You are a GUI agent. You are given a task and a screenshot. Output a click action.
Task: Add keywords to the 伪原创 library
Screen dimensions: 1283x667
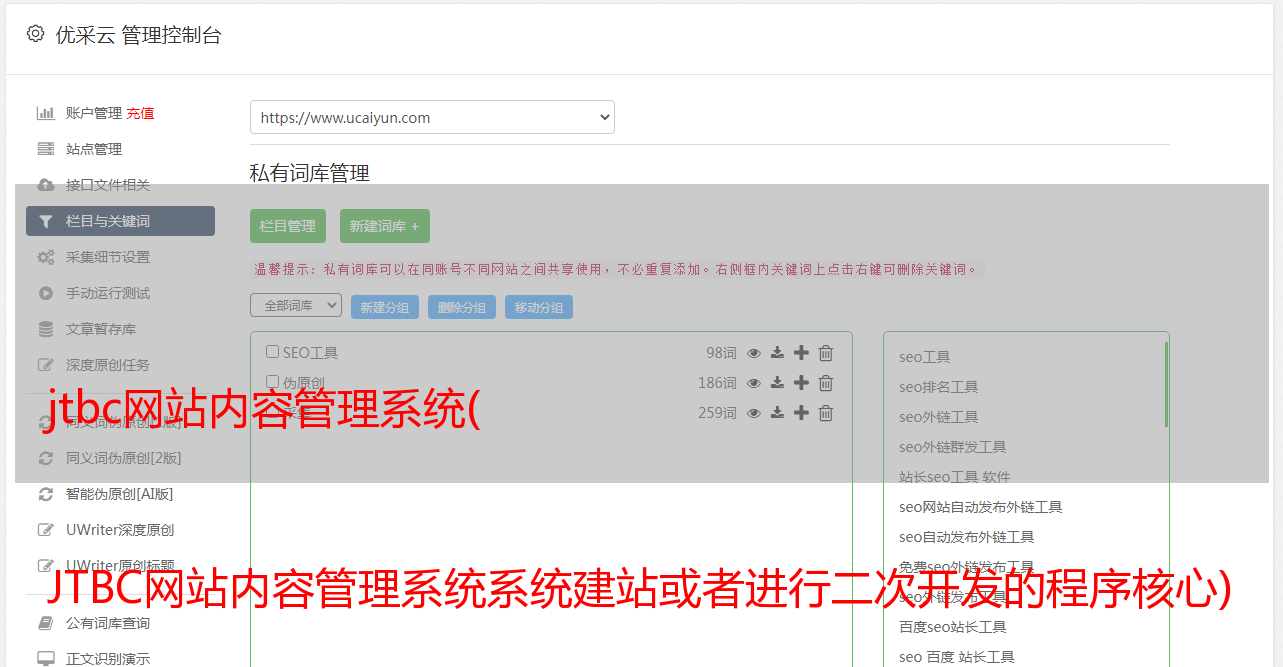[801, 383]
